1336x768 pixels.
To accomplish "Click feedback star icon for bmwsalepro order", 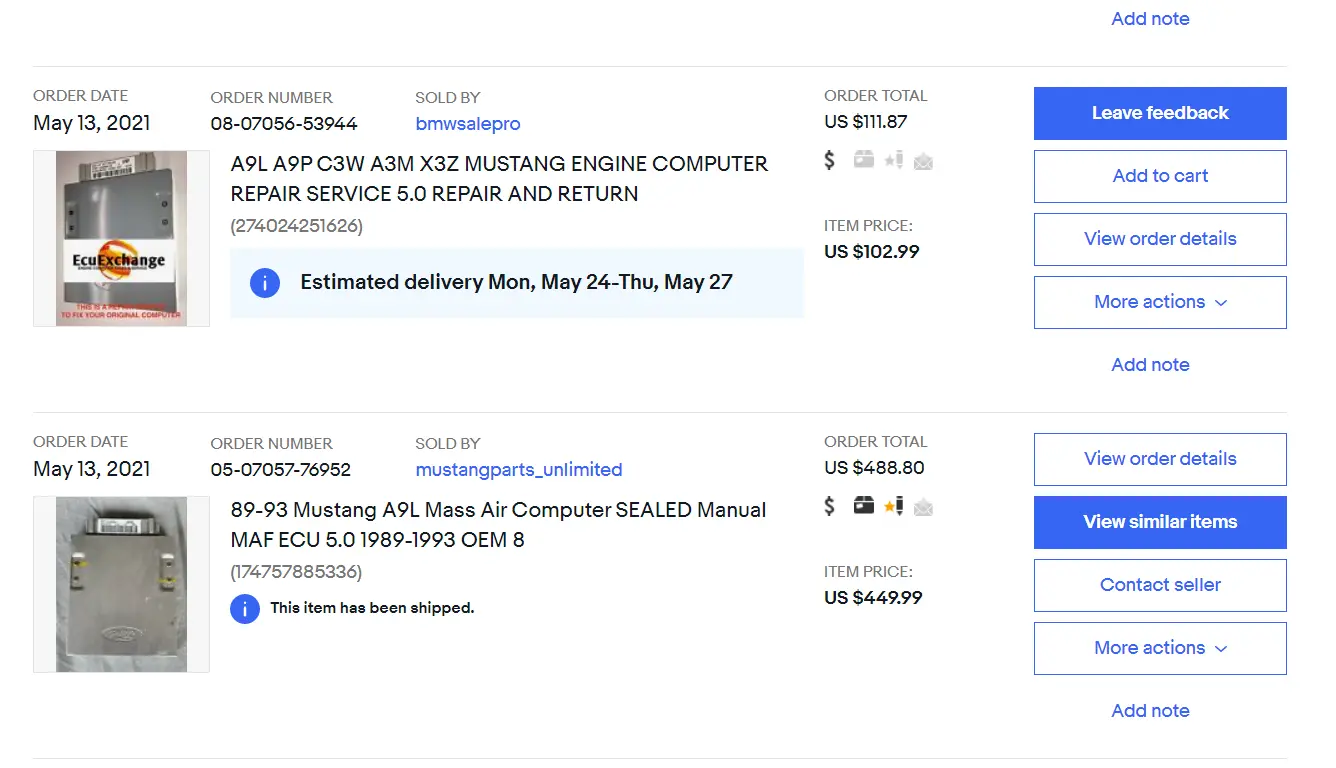I will pyautogui.click(x=894, y=160).
